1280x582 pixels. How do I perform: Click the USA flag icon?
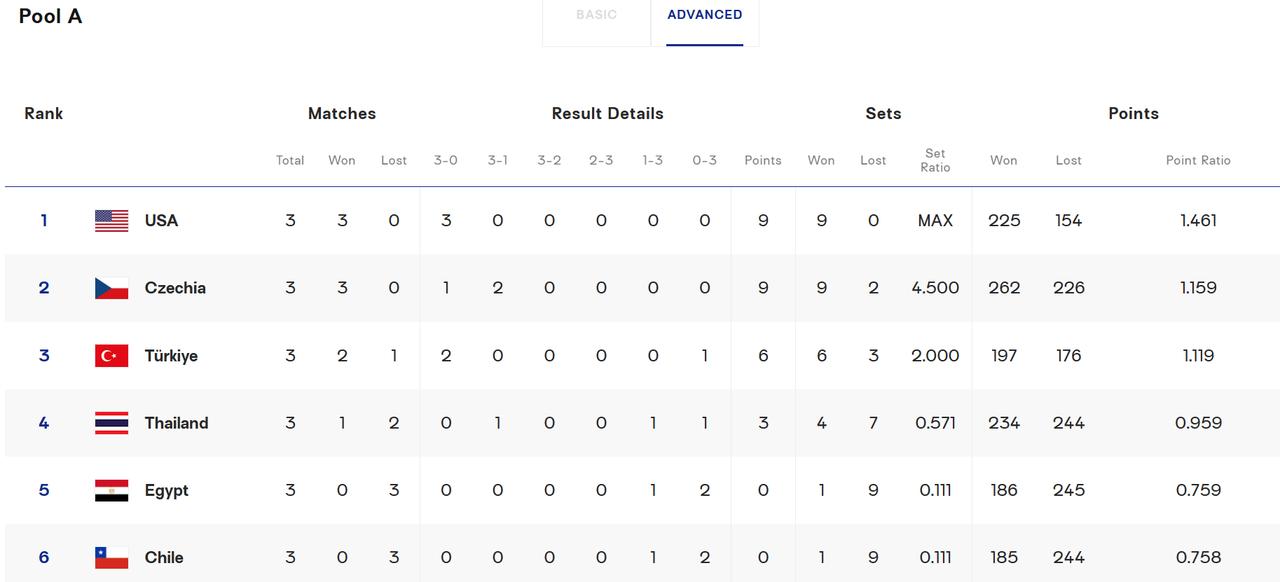[x=111, y=220]
